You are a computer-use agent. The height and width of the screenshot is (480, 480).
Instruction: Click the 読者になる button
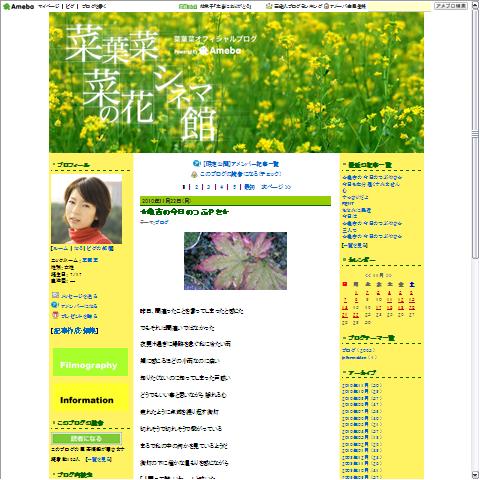pos(86,438)
